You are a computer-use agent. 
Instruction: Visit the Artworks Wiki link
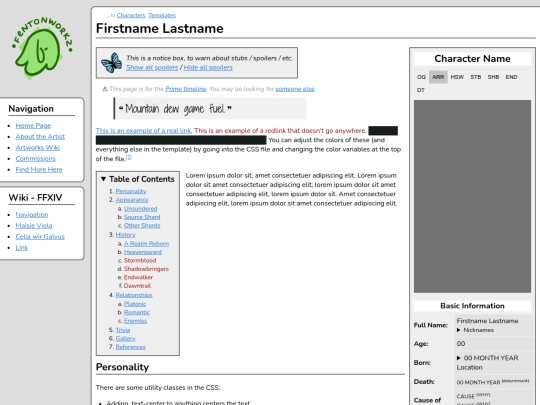point(38,148)
